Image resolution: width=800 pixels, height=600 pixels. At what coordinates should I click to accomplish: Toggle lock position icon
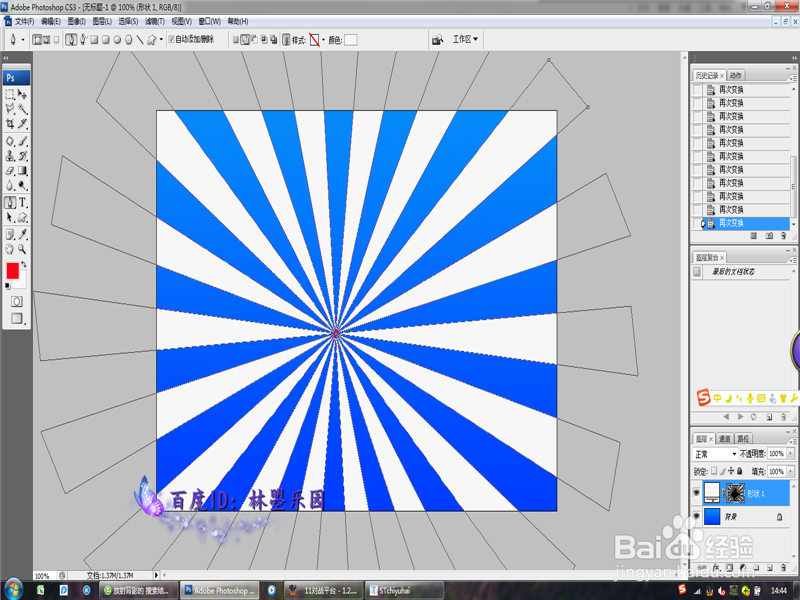pos(731,471)
